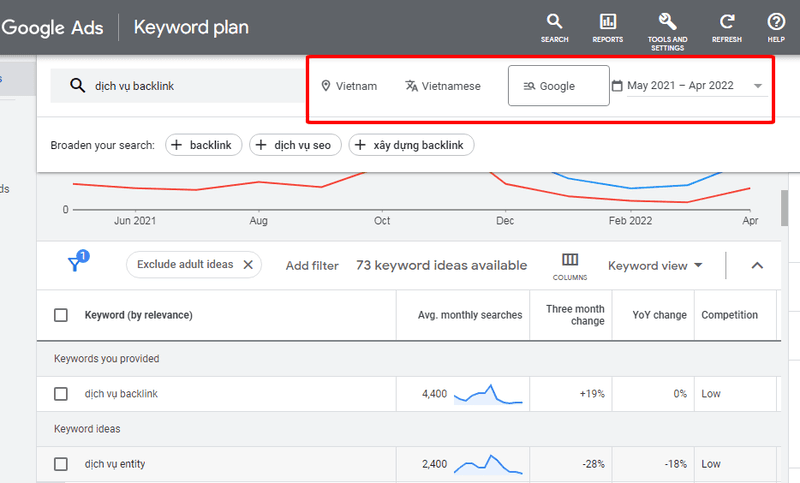The image size is (800, 483).
Task: Click the Vietnam location pin icon
Action: (326, 86)
